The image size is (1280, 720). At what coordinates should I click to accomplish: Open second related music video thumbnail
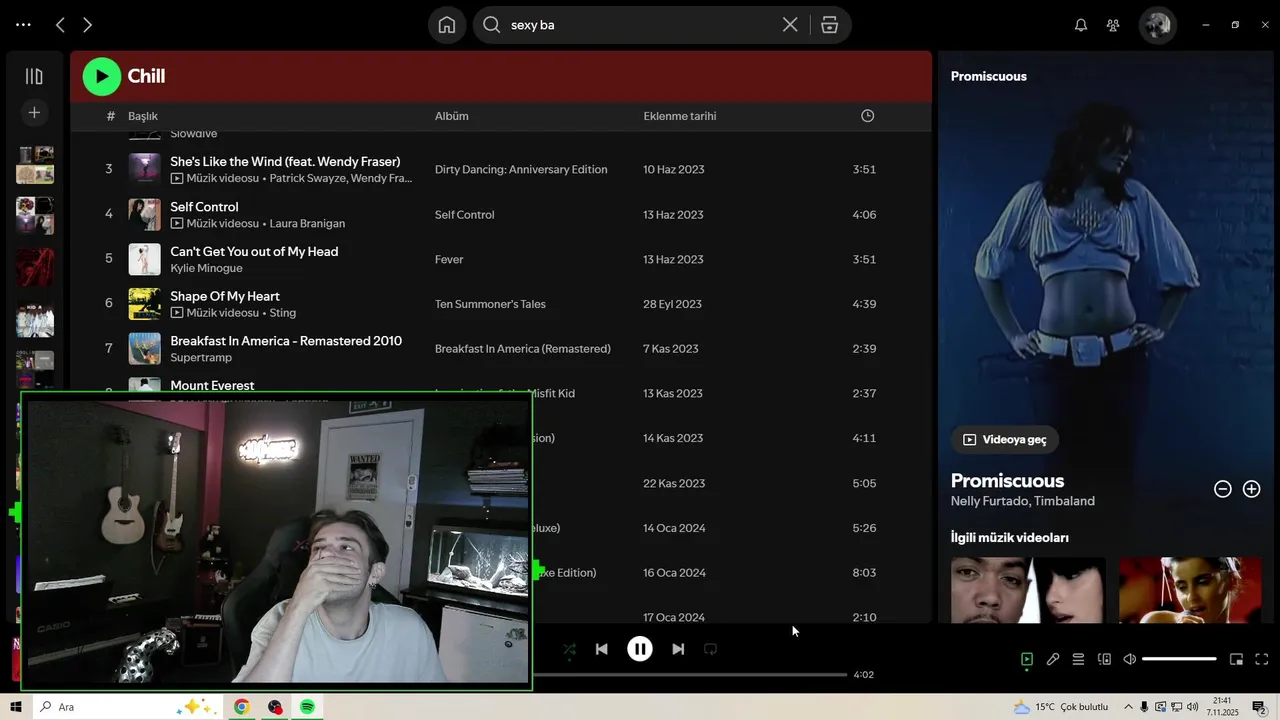1190,590
